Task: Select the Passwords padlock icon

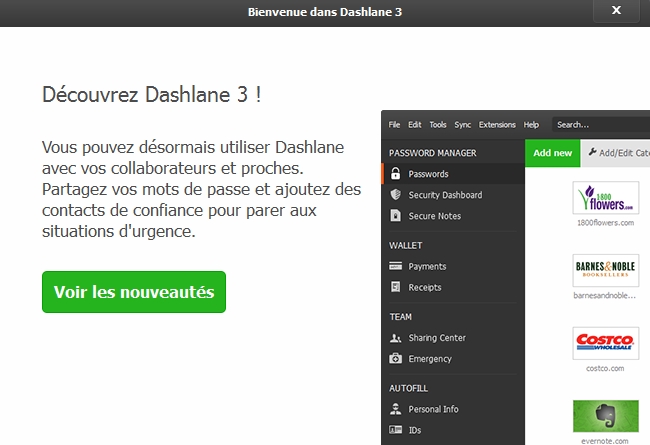Action: click(395, 174)
